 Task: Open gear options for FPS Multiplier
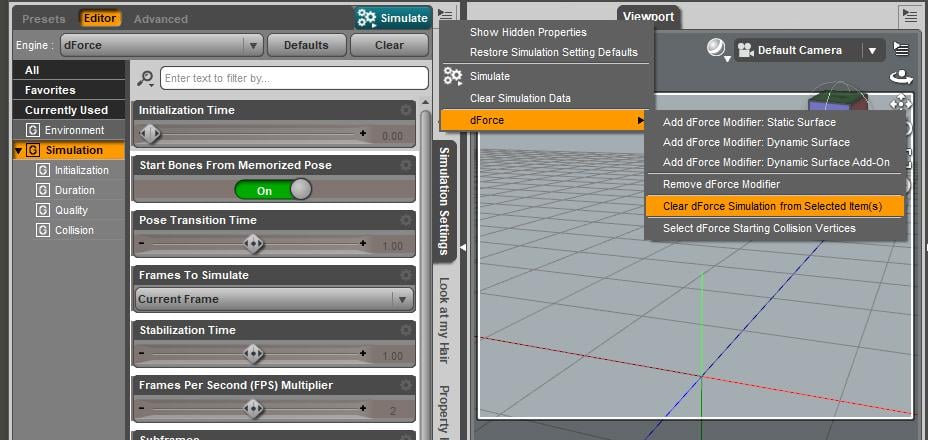406,386
